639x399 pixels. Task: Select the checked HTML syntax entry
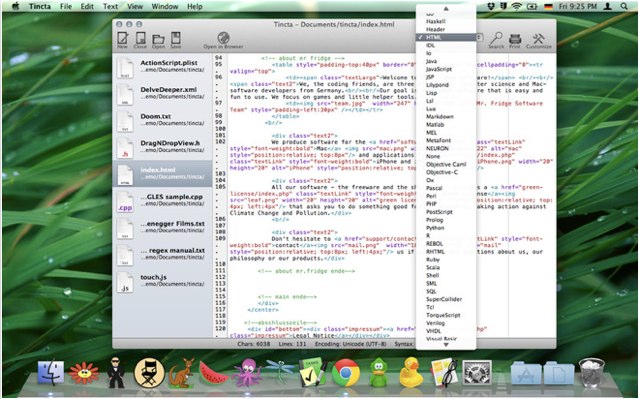(x=446, y=37)
